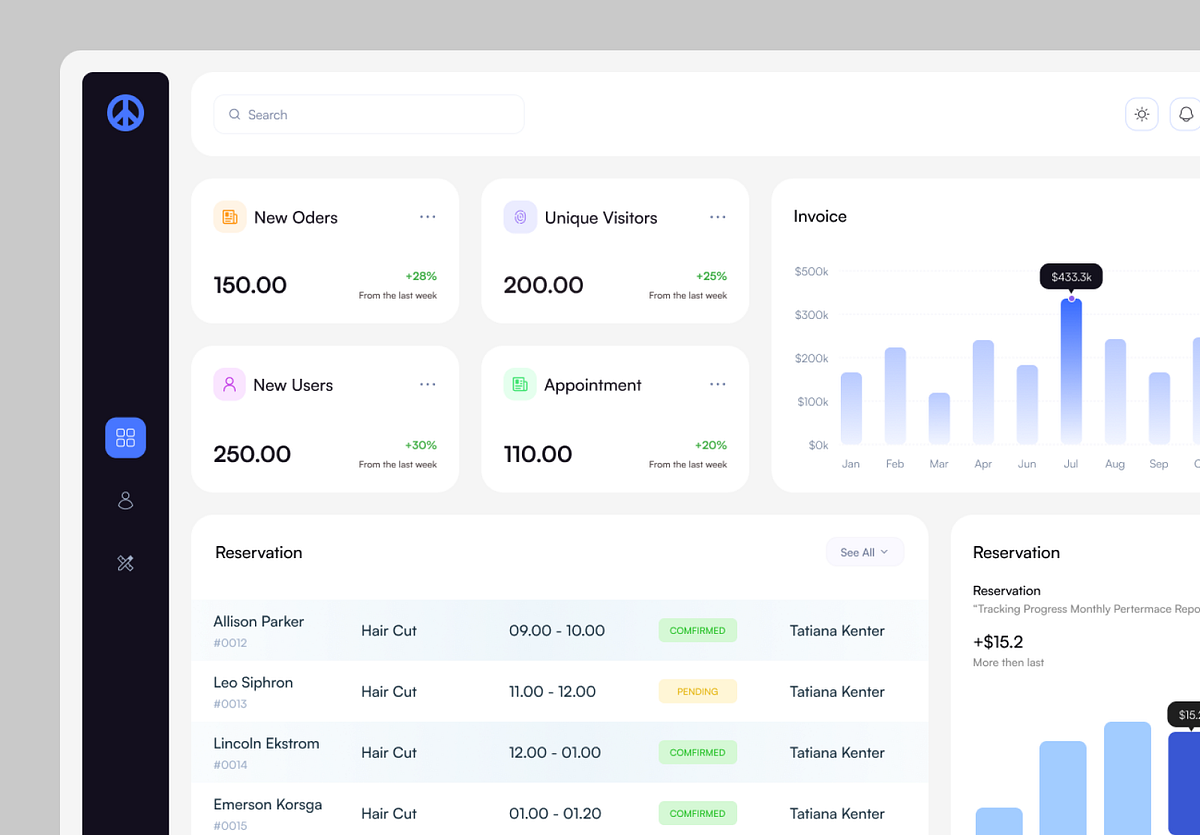Click the Unique Visitors fingerprint icon

(x=520, y=217)
